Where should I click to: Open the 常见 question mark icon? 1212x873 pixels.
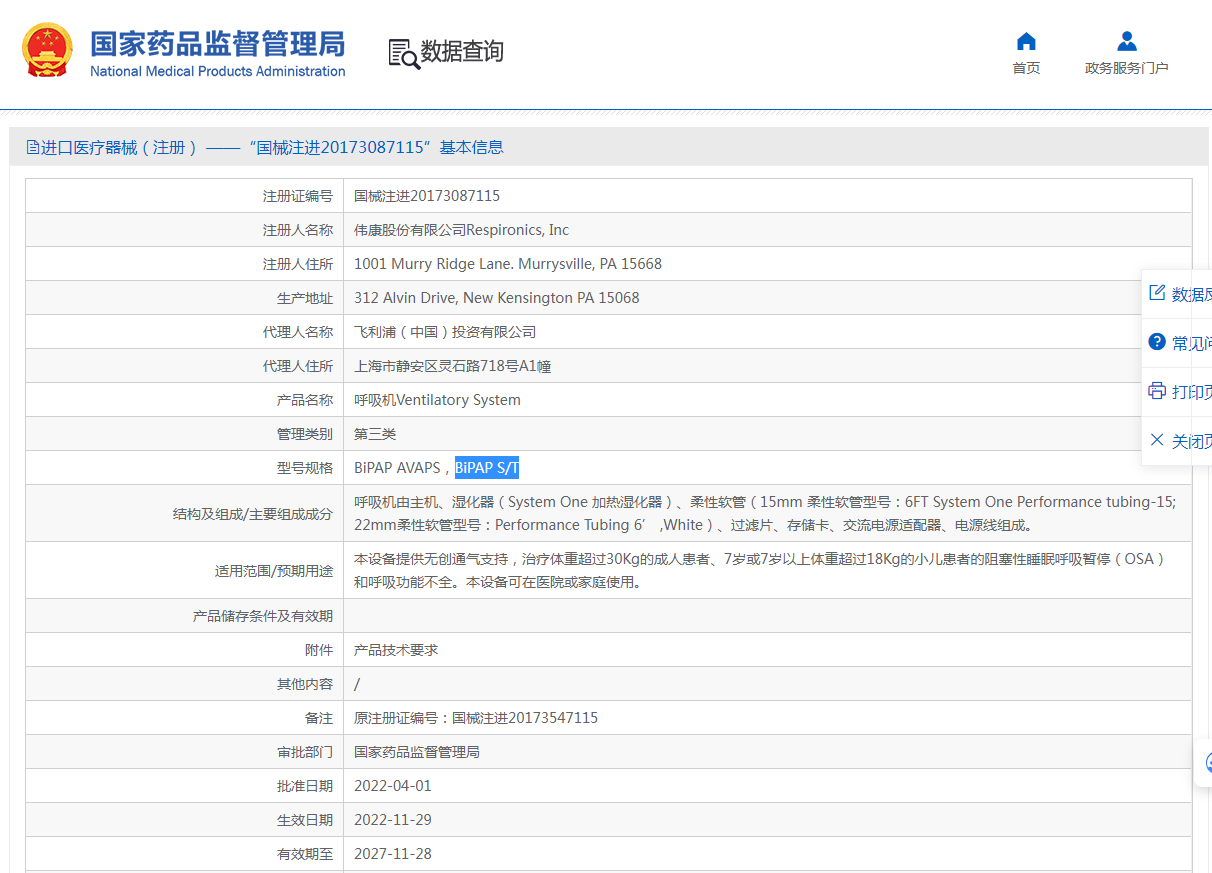[1157, 342]
